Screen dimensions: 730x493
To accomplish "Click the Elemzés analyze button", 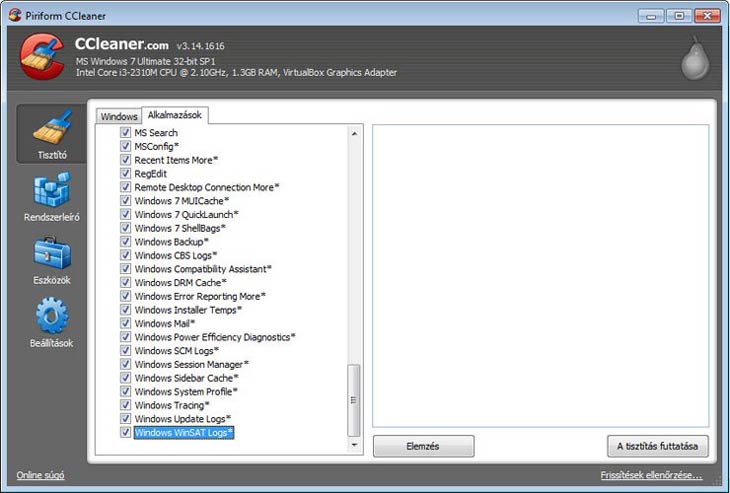I will click(x=423, y=446).
